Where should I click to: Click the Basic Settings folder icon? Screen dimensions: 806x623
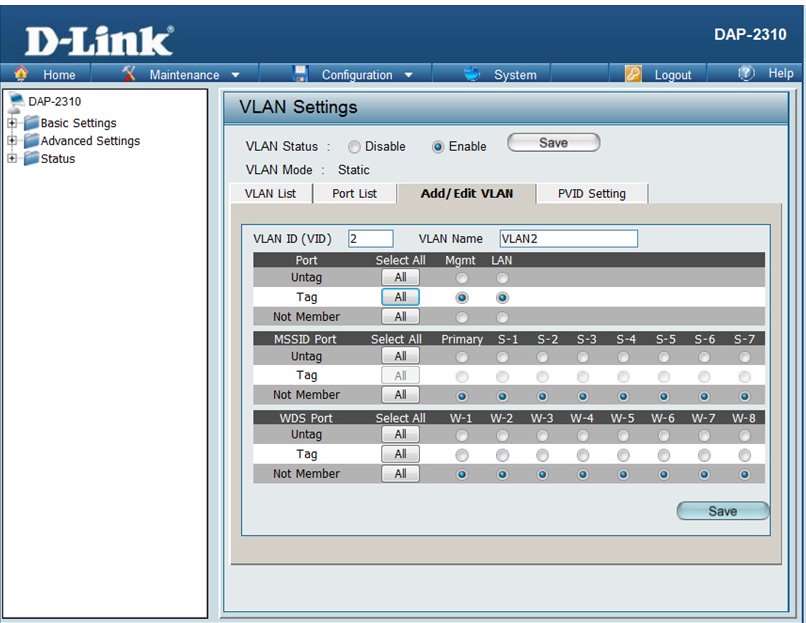pos(31,124)
